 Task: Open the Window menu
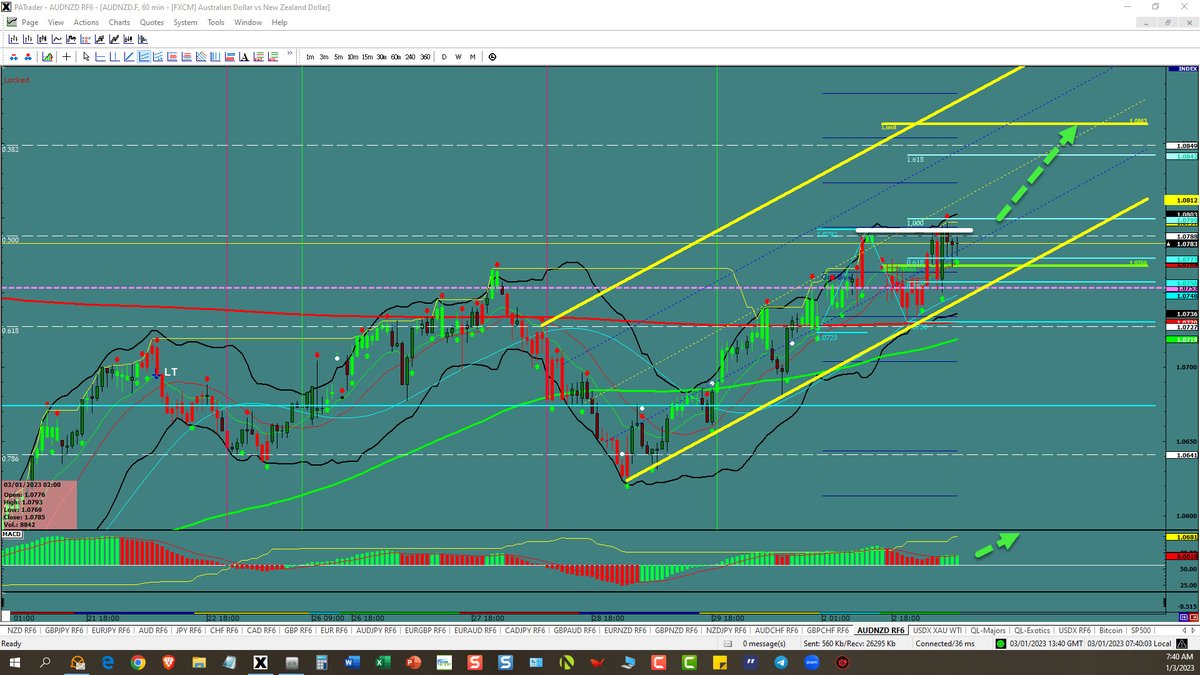[248, 22]
